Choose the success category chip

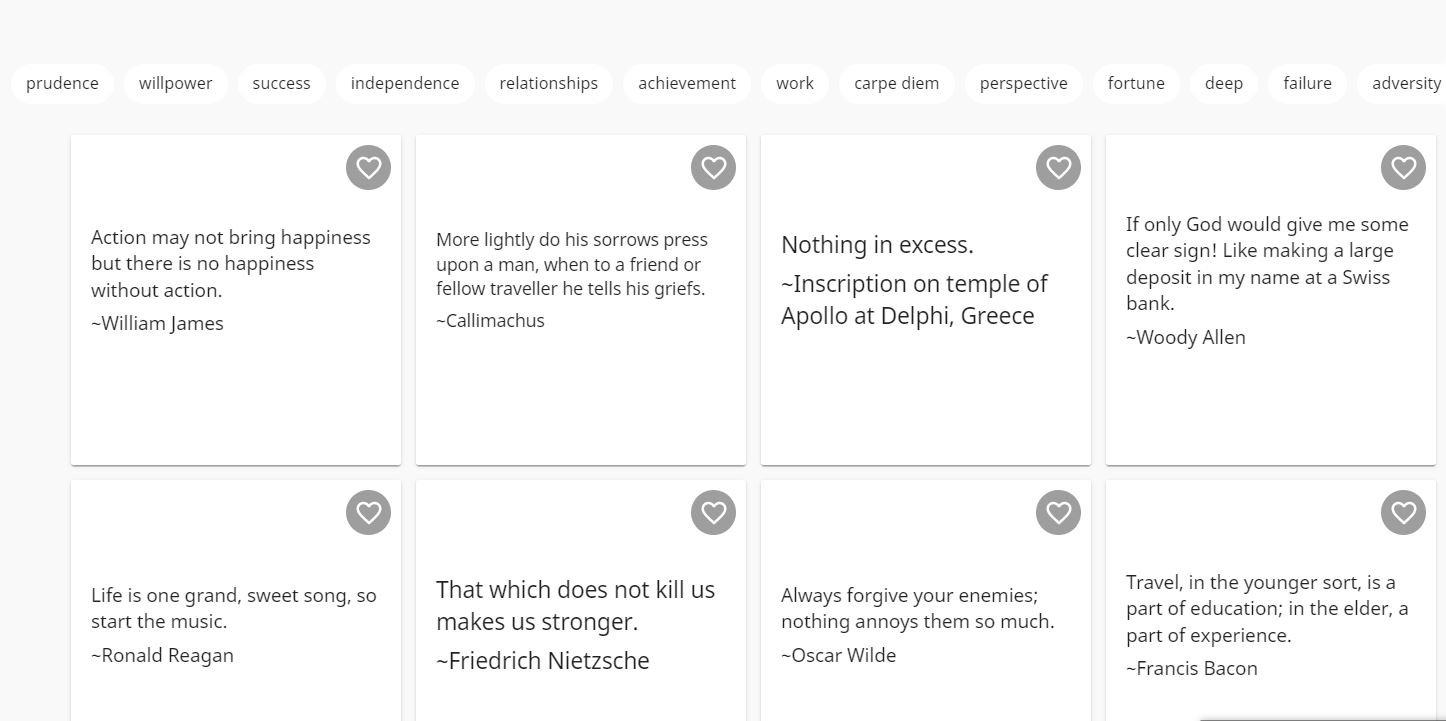click(x=281, y=83)
